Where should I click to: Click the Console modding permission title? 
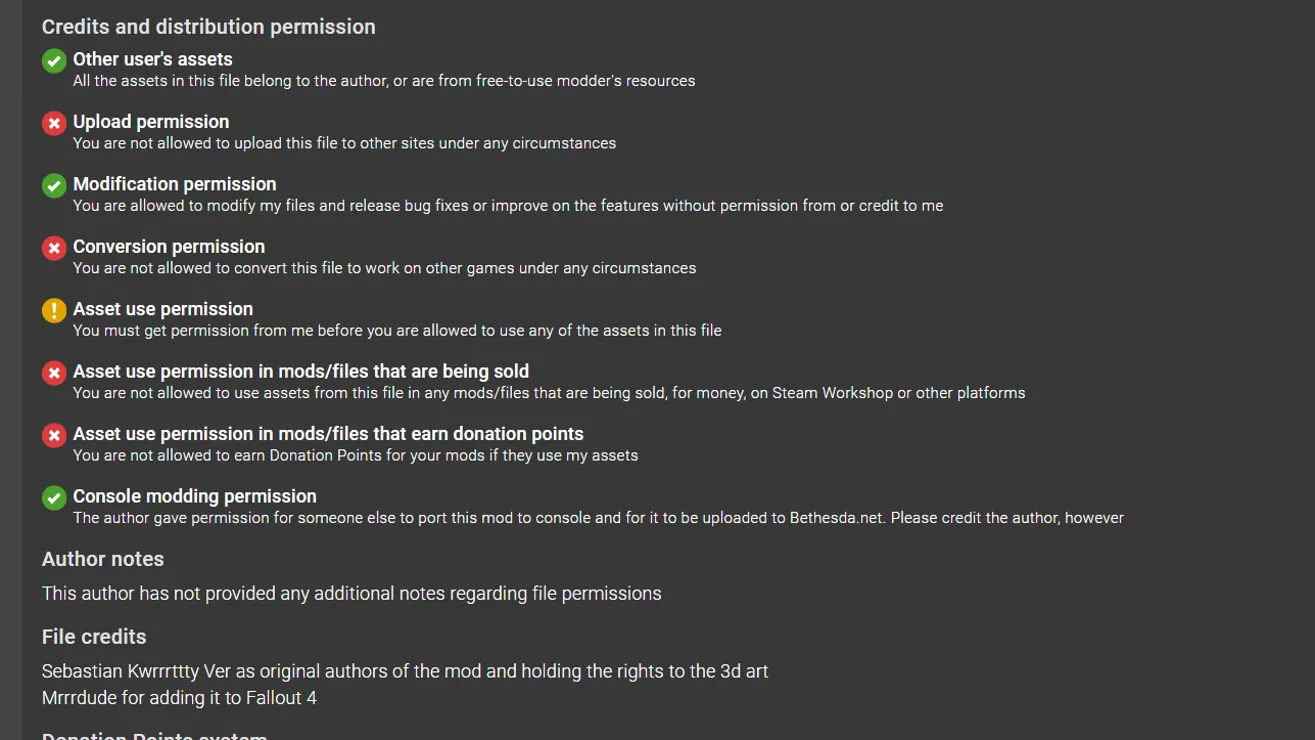(x=195, y=496)
